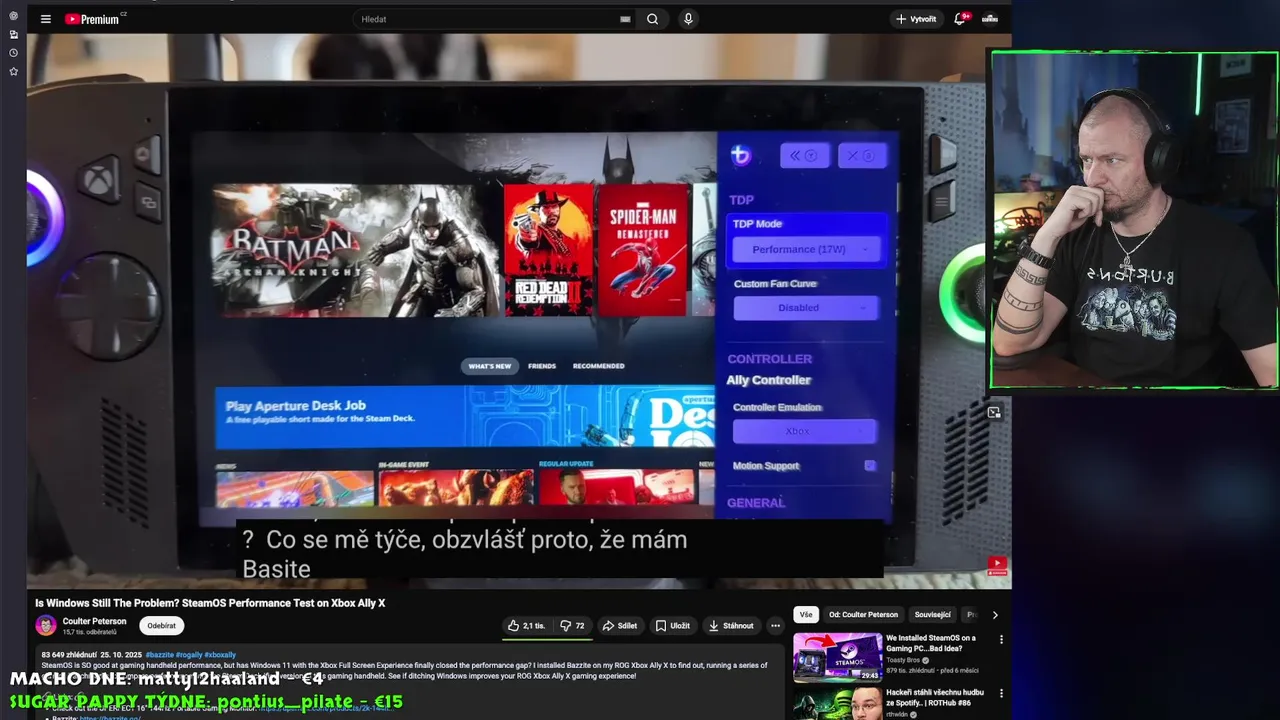Screen dimensions: 1280x720
Task: Click the #rogally hashtag
Action: (189, 655)
